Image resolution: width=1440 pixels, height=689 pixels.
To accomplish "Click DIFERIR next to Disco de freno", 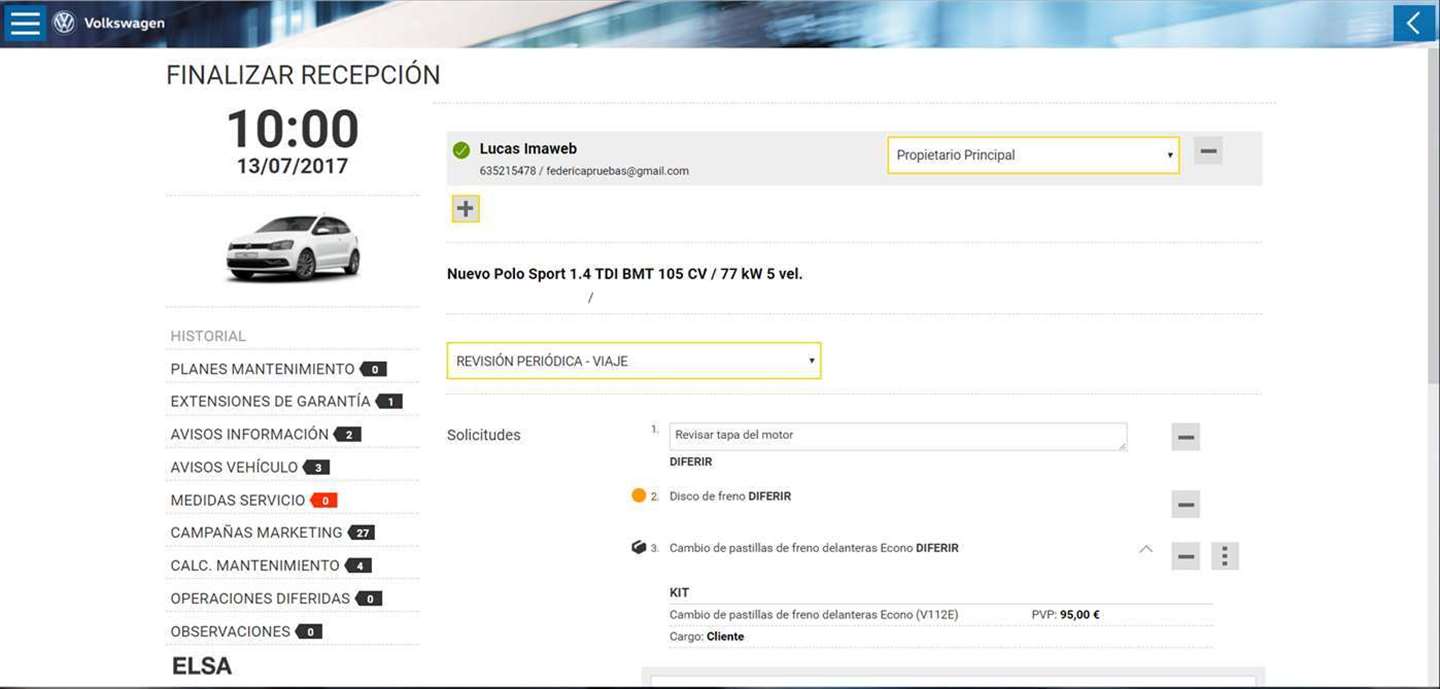I will click(770, 496).
